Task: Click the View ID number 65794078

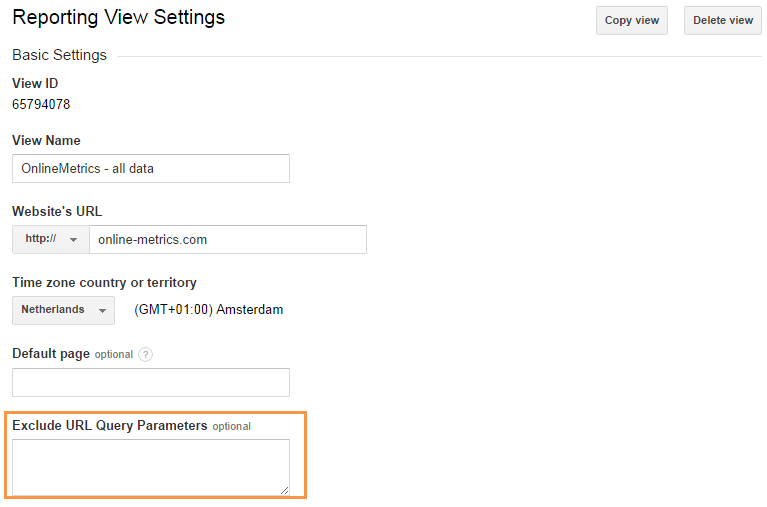Action: pyautogui.click(x=41, y=104)
